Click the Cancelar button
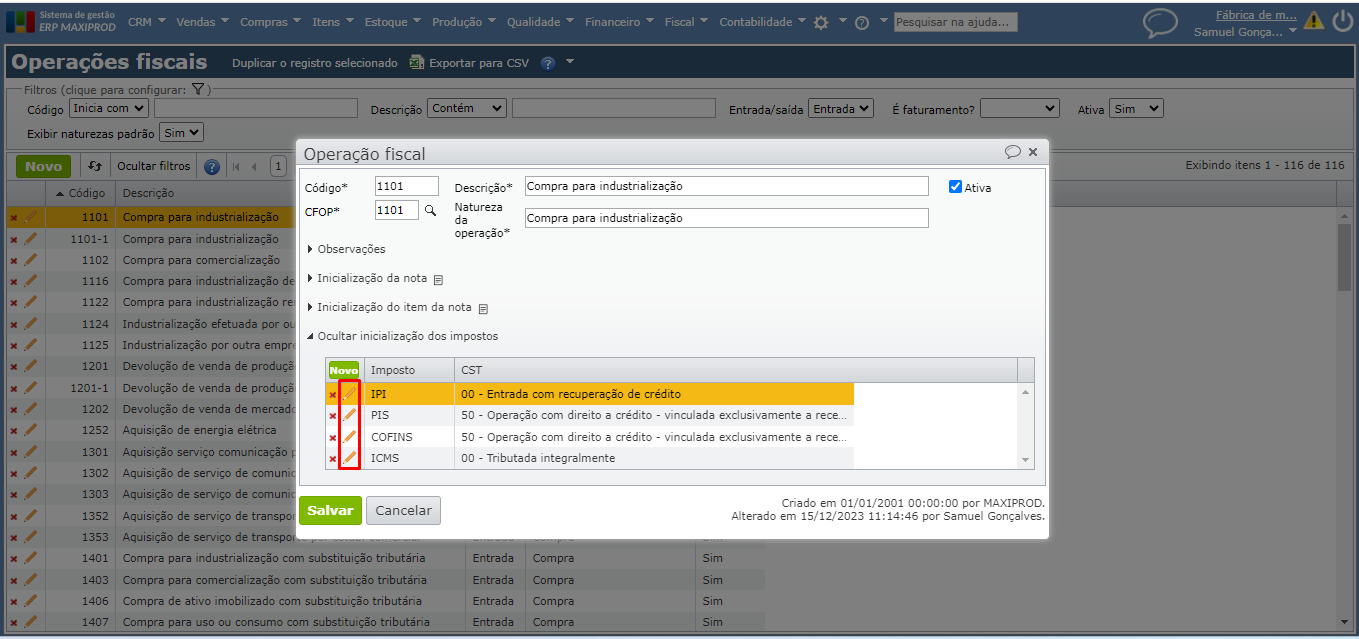The image size is (1359, 639). [x=403, y=510]
